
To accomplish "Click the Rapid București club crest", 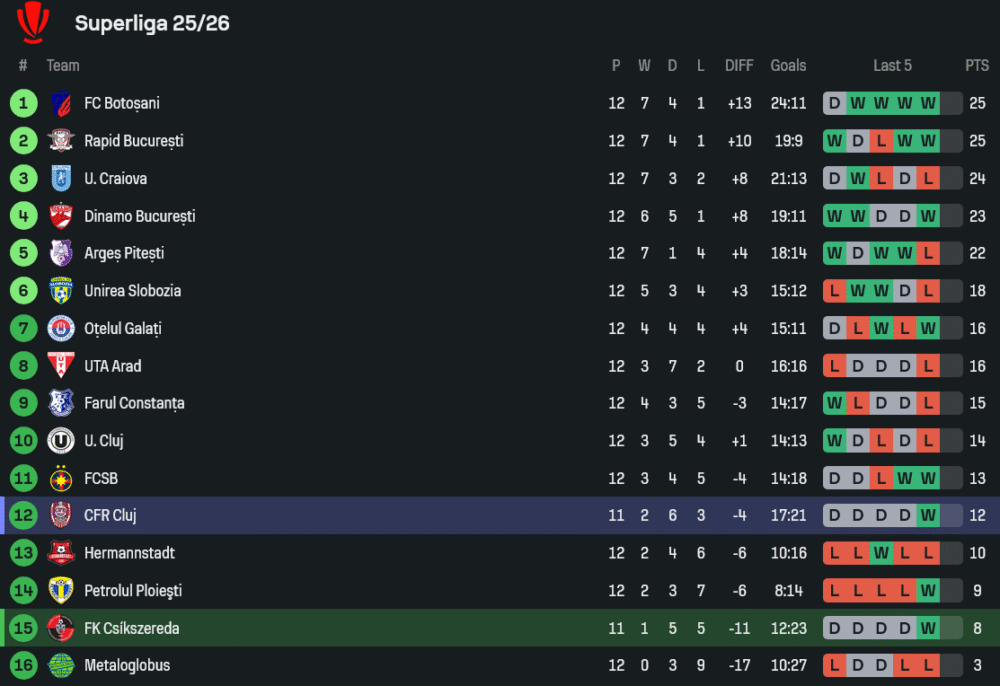I will click(x=61, y=141).
